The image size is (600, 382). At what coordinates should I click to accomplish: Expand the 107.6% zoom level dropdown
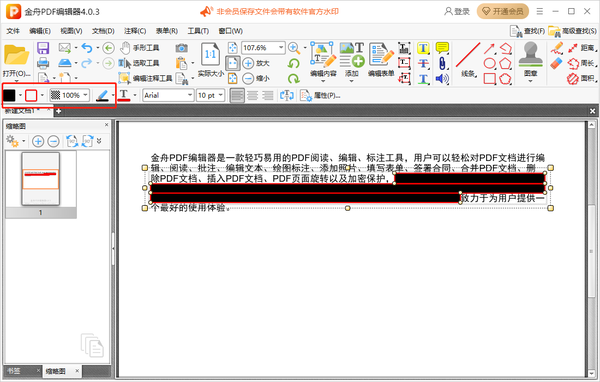click(281, 48)
